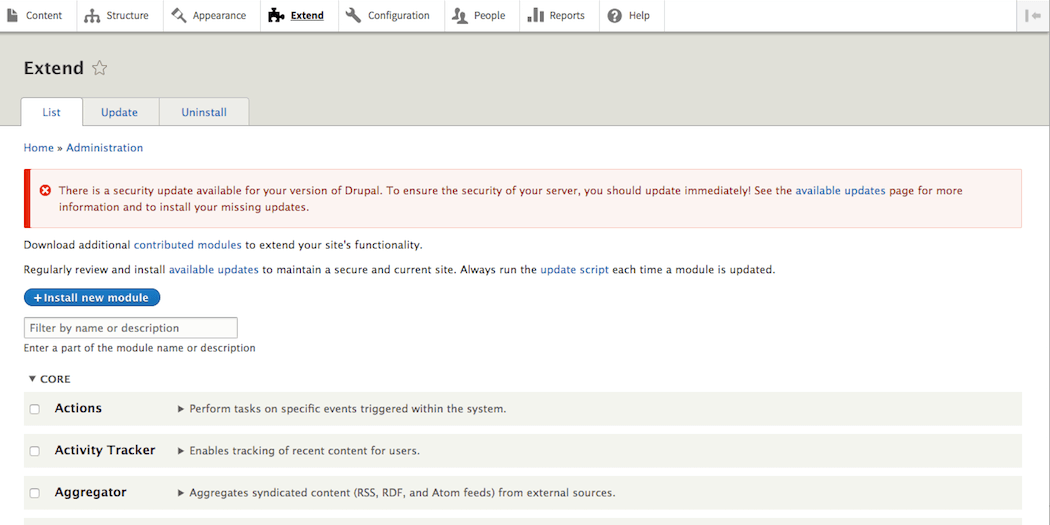
Task: Check the Actions module checkbox
Action: (x=35, y=409)
